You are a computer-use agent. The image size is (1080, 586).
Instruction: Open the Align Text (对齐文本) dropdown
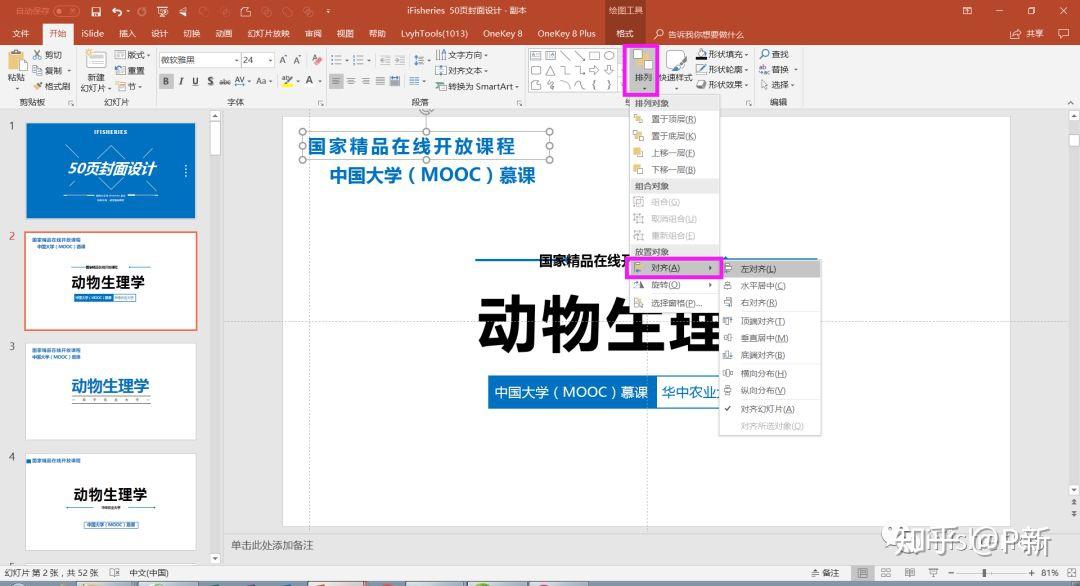pos(462,70)
